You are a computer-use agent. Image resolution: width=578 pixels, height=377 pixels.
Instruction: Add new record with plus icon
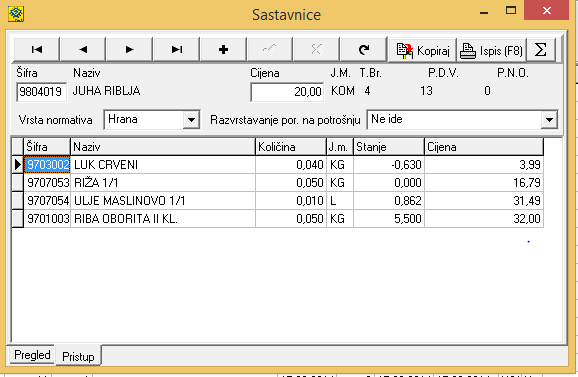(x=223, y=49)
